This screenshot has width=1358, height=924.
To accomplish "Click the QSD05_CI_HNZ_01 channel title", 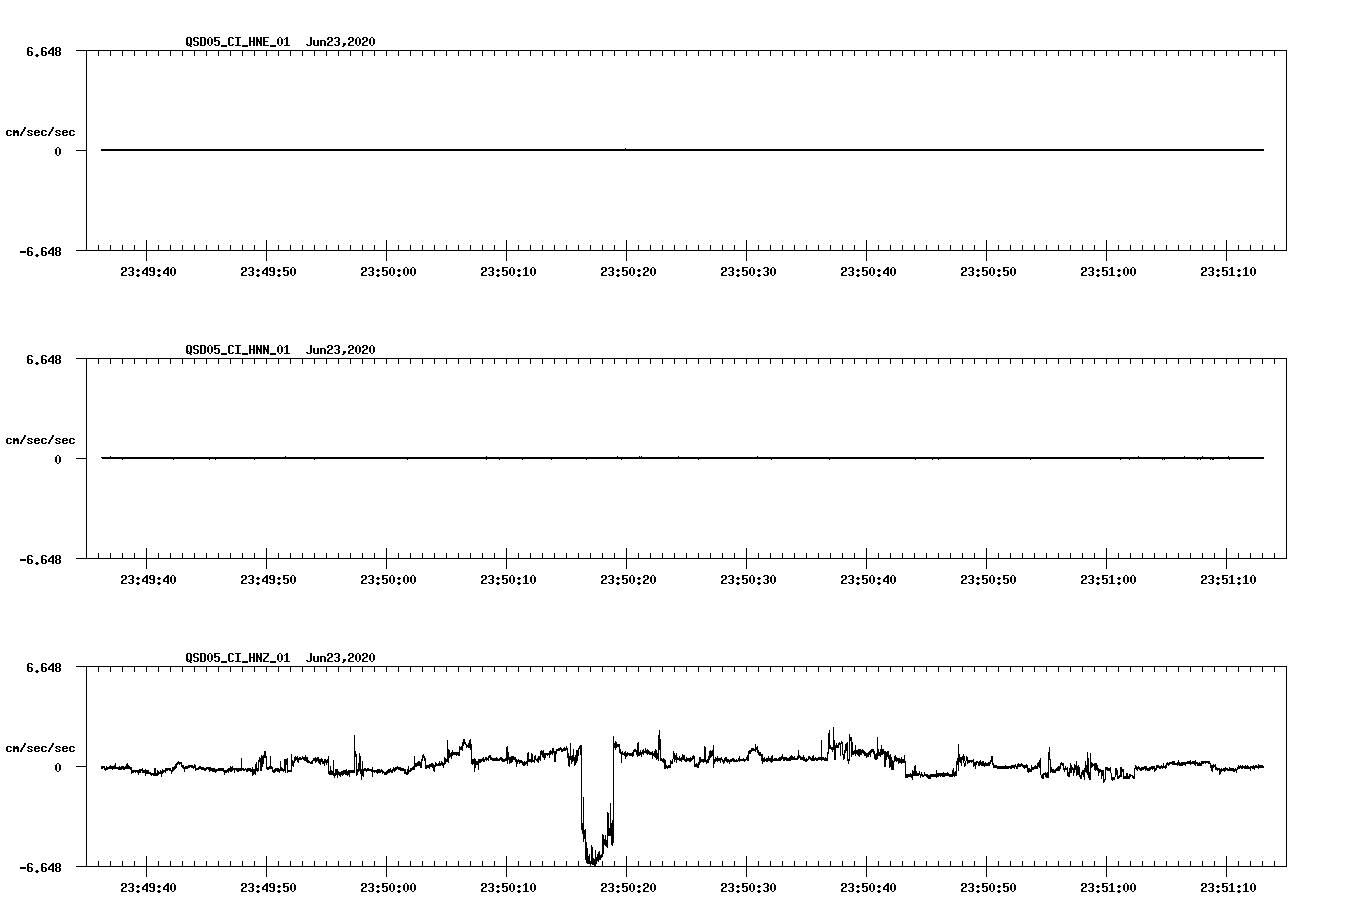I will point(238,658).
